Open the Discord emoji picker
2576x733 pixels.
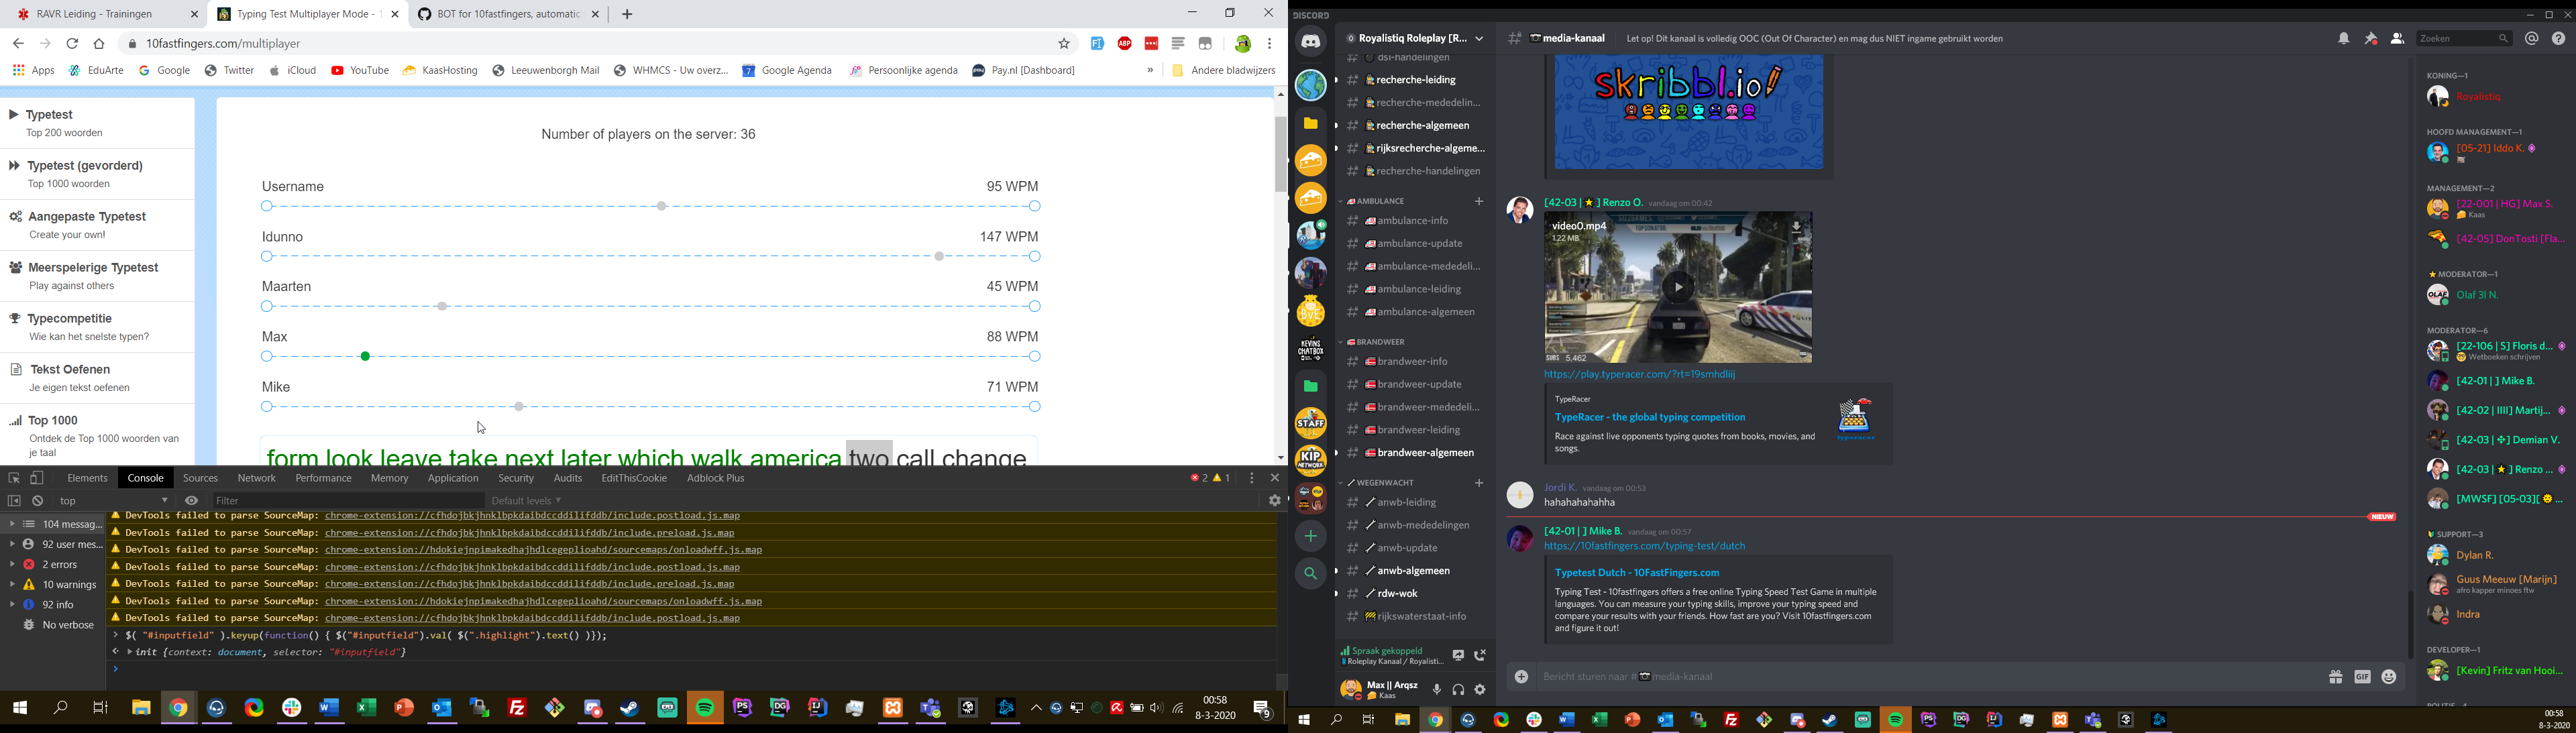2389,678
